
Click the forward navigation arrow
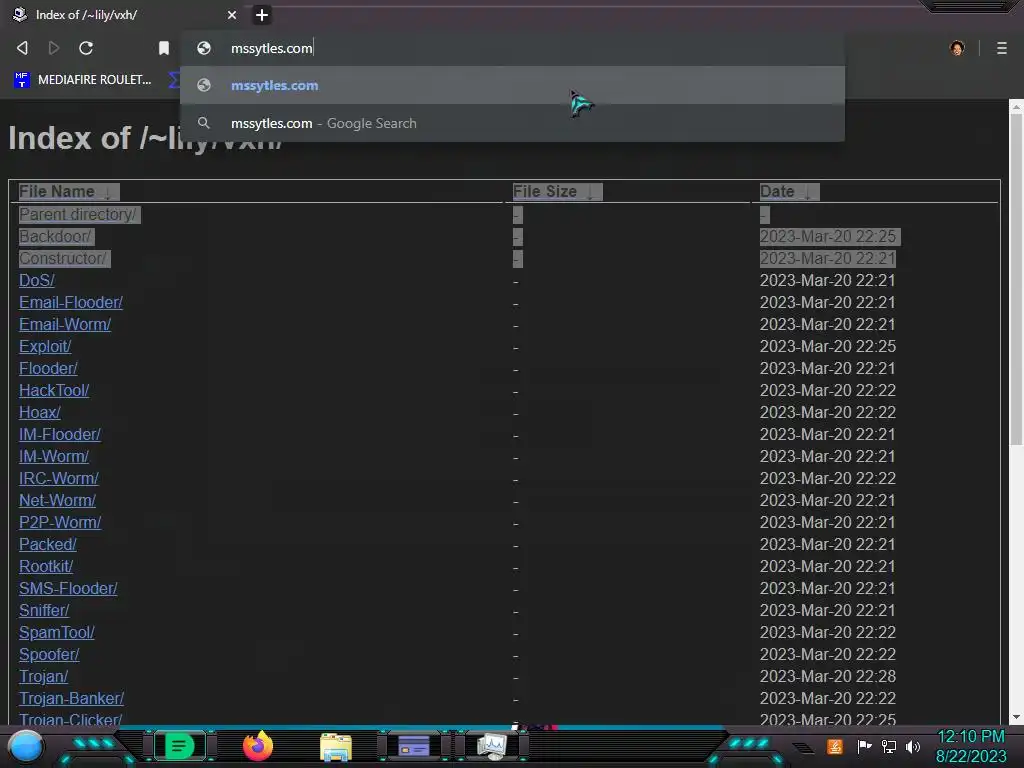click(x=54, y=48)
